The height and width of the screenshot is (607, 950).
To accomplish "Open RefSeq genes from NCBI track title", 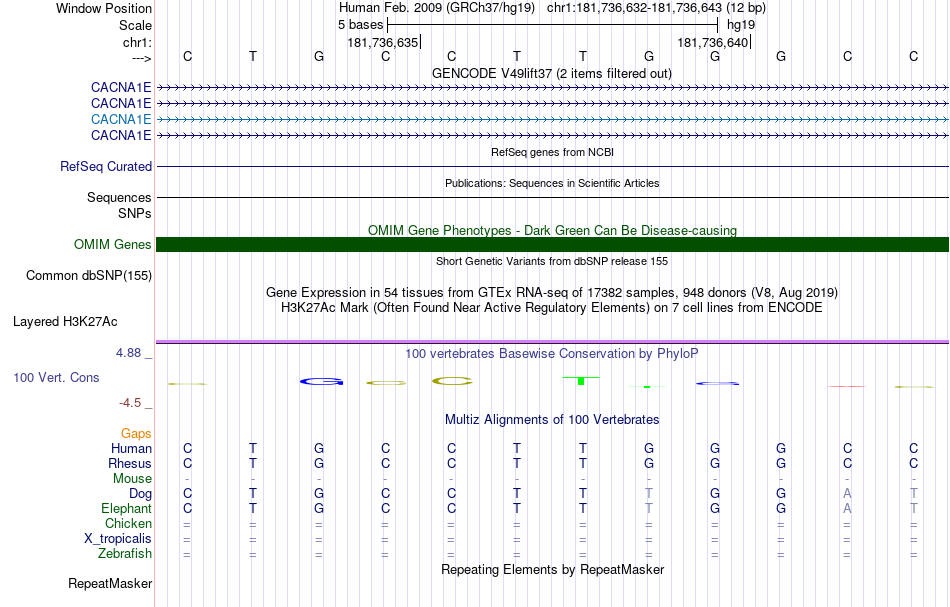I will coord(552,152).
